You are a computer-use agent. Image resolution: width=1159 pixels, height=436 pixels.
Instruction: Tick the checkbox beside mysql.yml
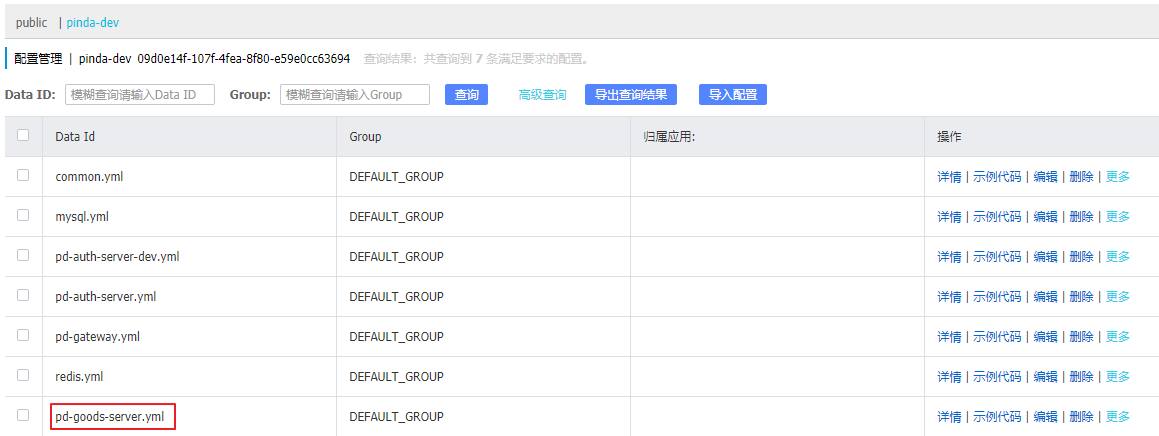pos(23,216)
